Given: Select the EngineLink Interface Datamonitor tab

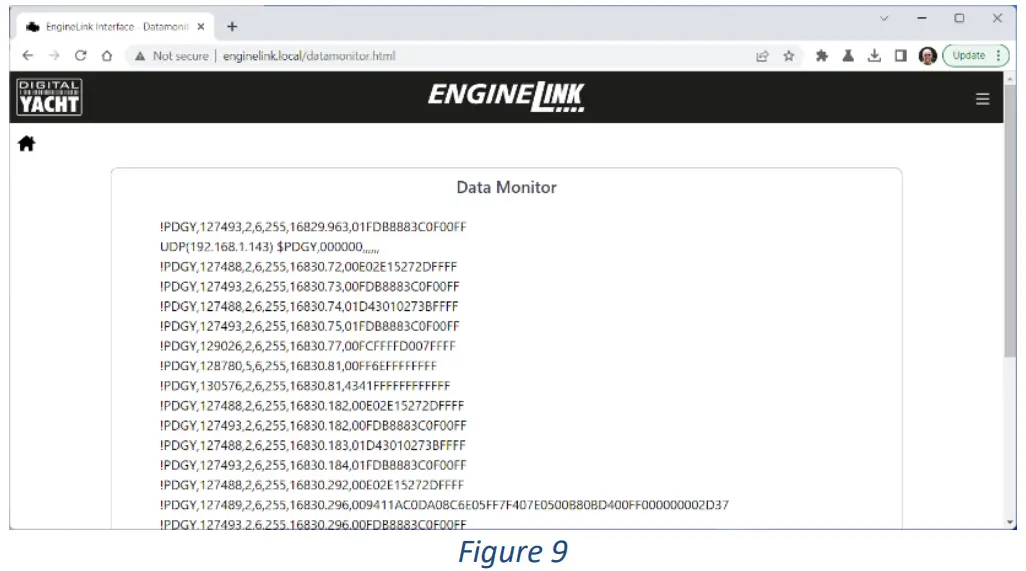Looking at the screenshot, I should (111, 27).
